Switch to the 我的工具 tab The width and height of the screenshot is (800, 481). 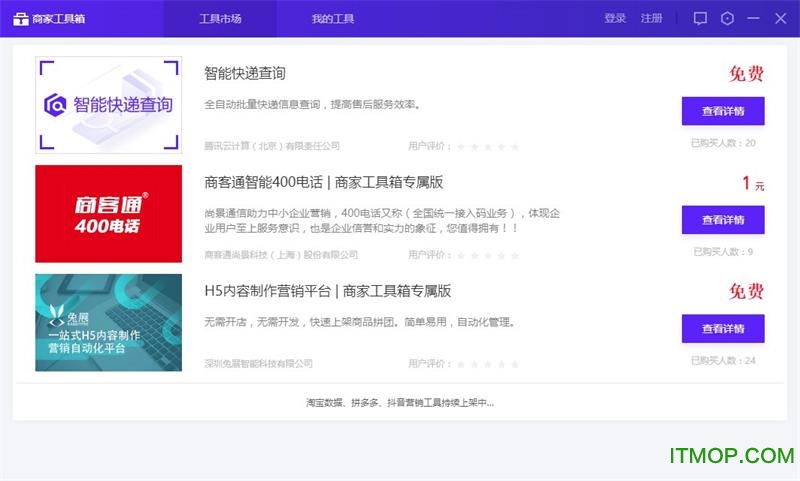[332, 18]
